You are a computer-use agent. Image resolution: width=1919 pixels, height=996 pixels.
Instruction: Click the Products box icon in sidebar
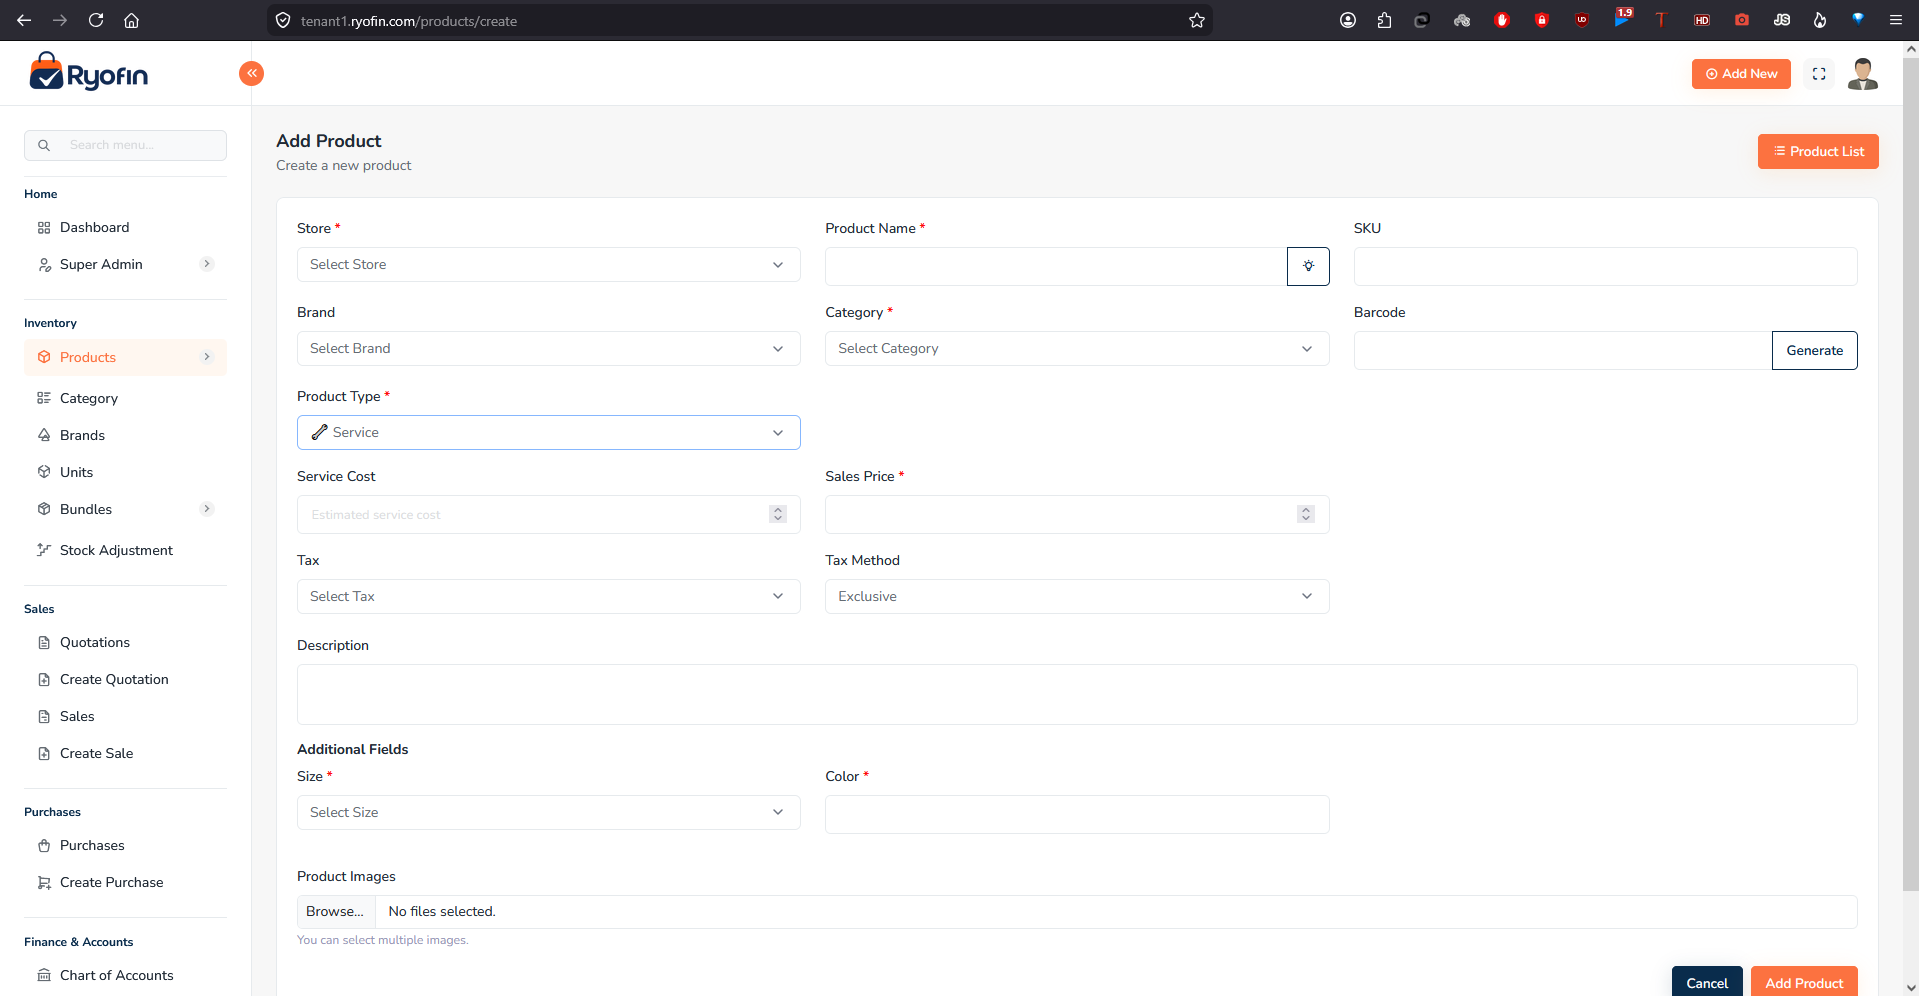[x=44, y=357]
